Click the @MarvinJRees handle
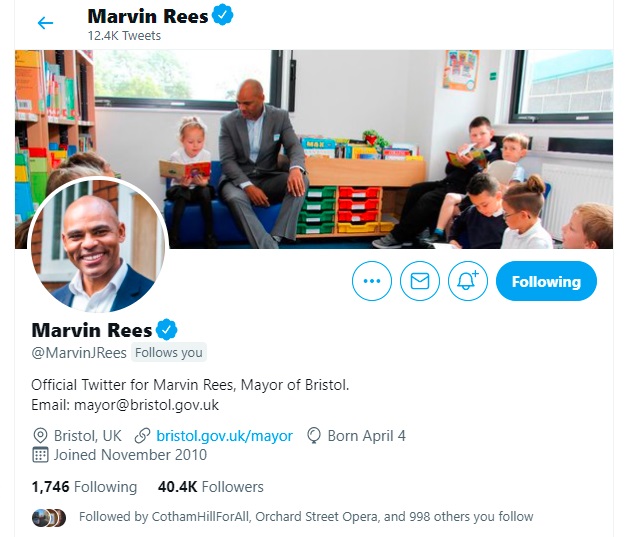 click(79, 353)
